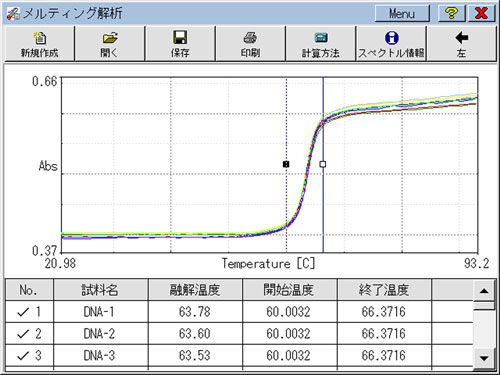Click the 開始温度 column header
500x375 pixels.
tap(290, 290)
